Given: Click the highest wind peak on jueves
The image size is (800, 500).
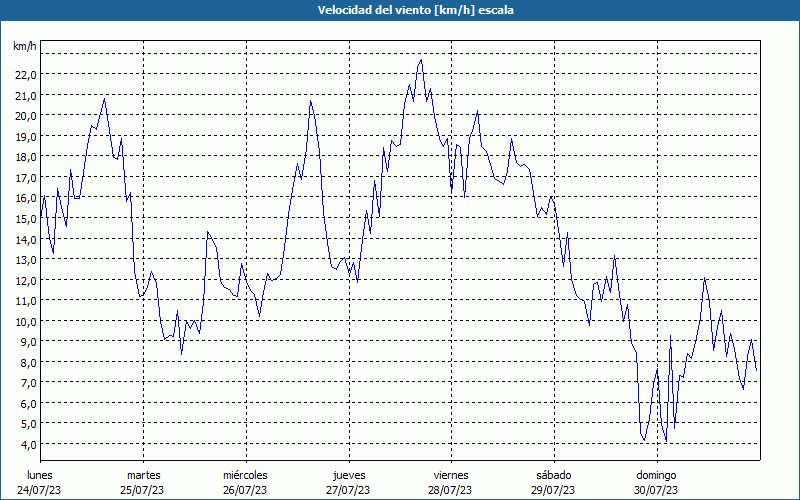Looking at the screenshot, I should point(421,60).
